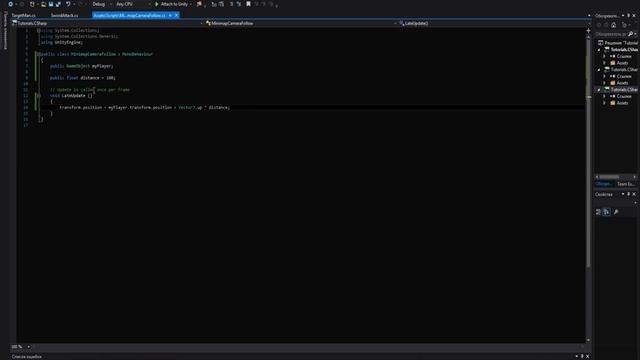Select the Solution 'Tutorial' root node

(618, 43)
